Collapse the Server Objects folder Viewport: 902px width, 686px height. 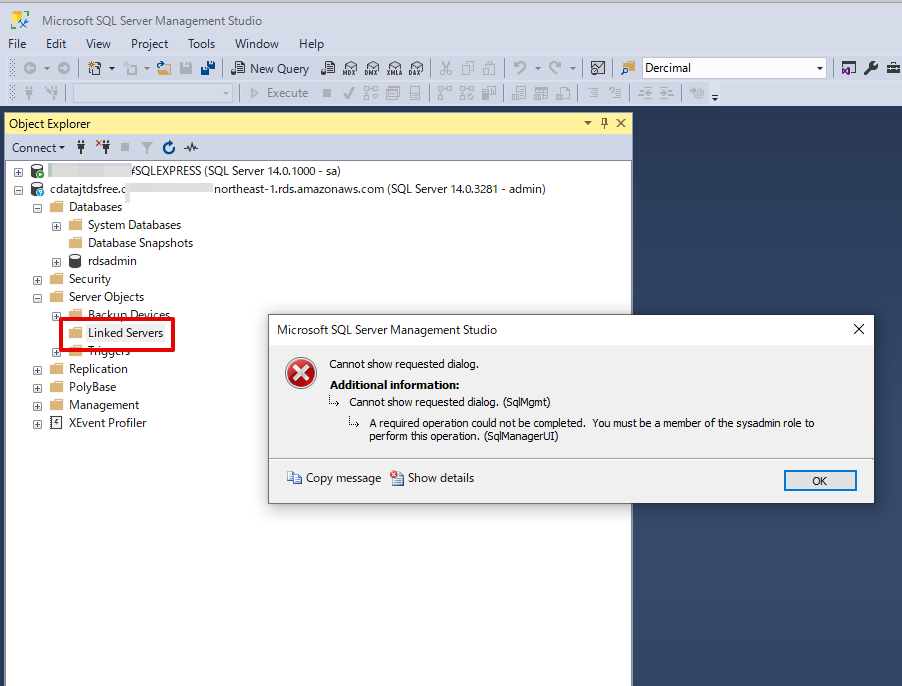[37, 298]
